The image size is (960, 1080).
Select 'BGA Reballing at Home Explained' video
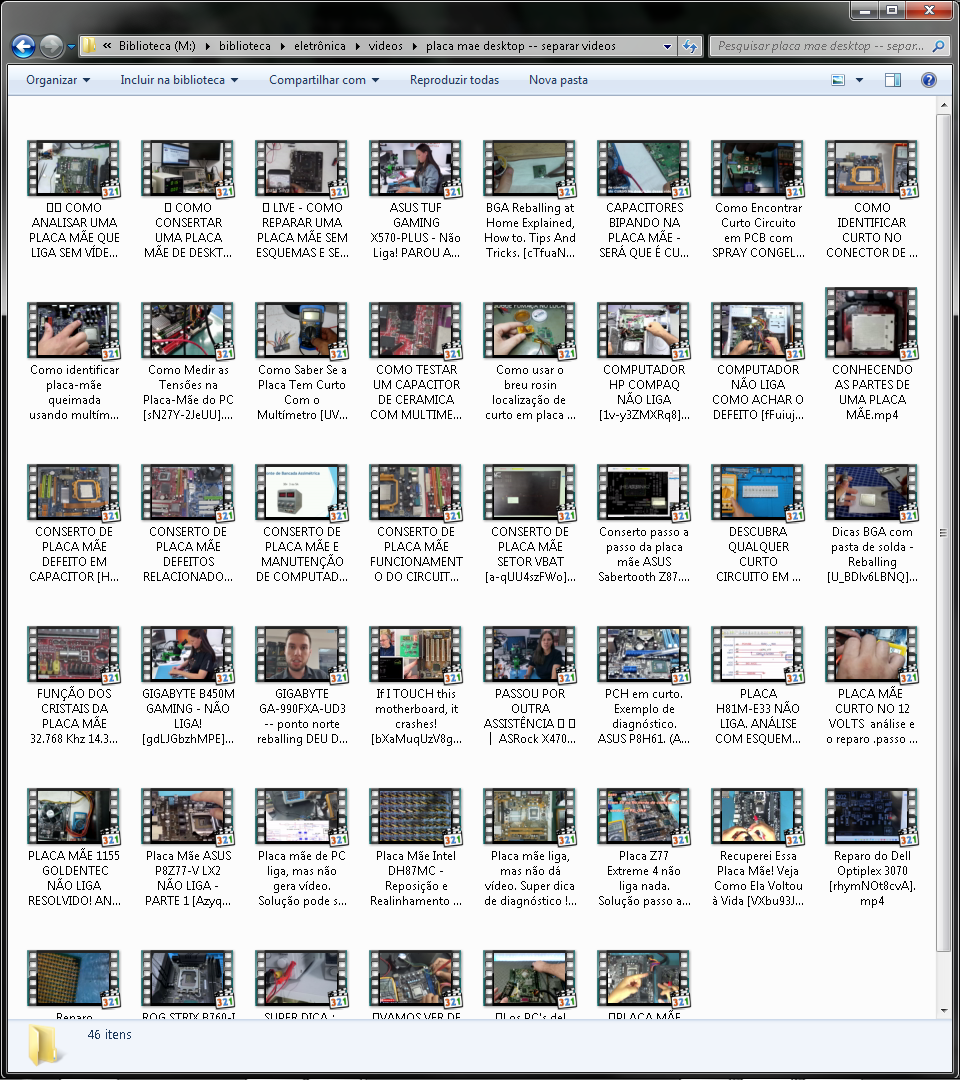coord(530,200)
